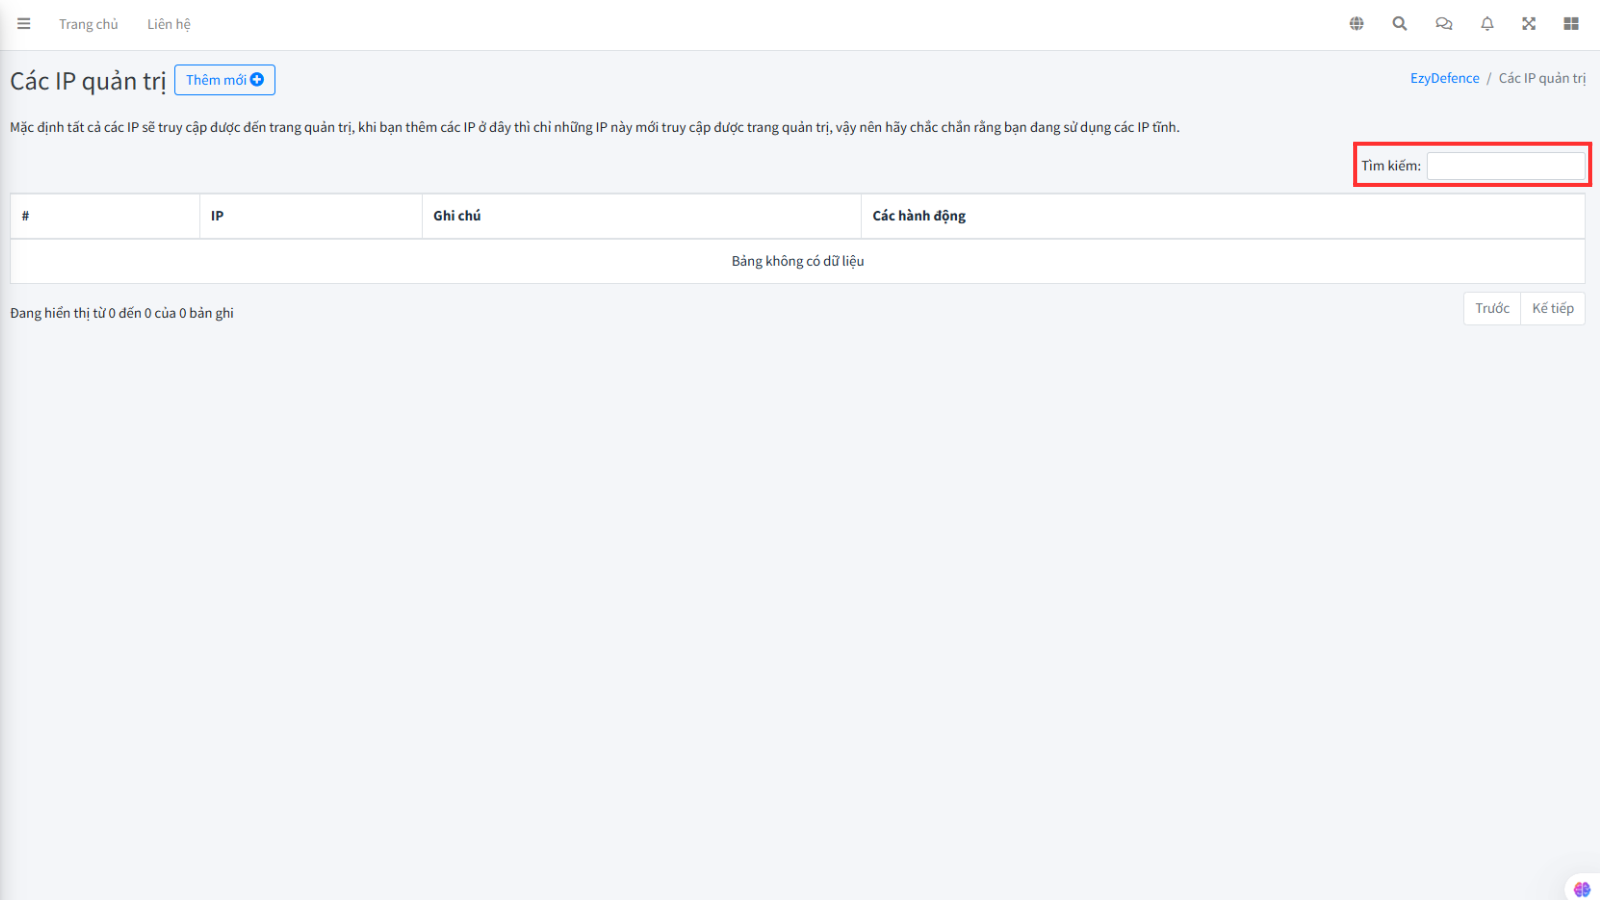This screenshot has width=1600, height=900.
Task: Go to previous page with Trước
Action: click(1491, 308)
